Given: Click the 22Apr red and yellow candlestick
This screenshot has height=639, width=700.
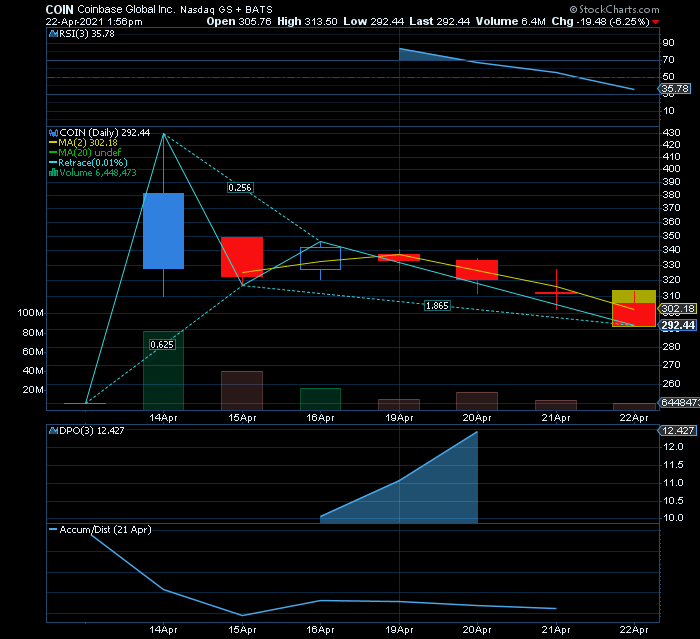Looking at the screenshot, I should [634, 308].
